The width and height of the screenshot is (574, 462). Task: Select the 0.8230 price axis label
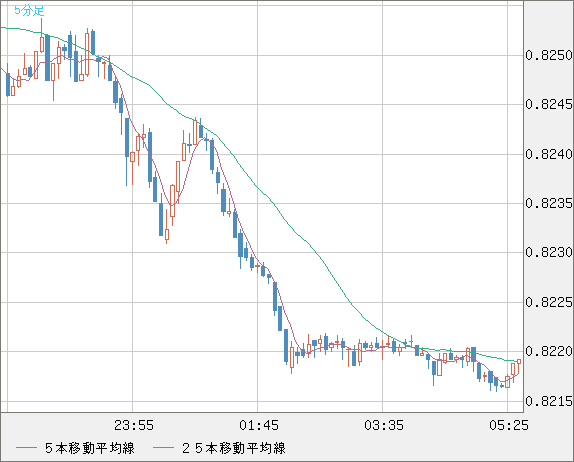pos(549,252)
